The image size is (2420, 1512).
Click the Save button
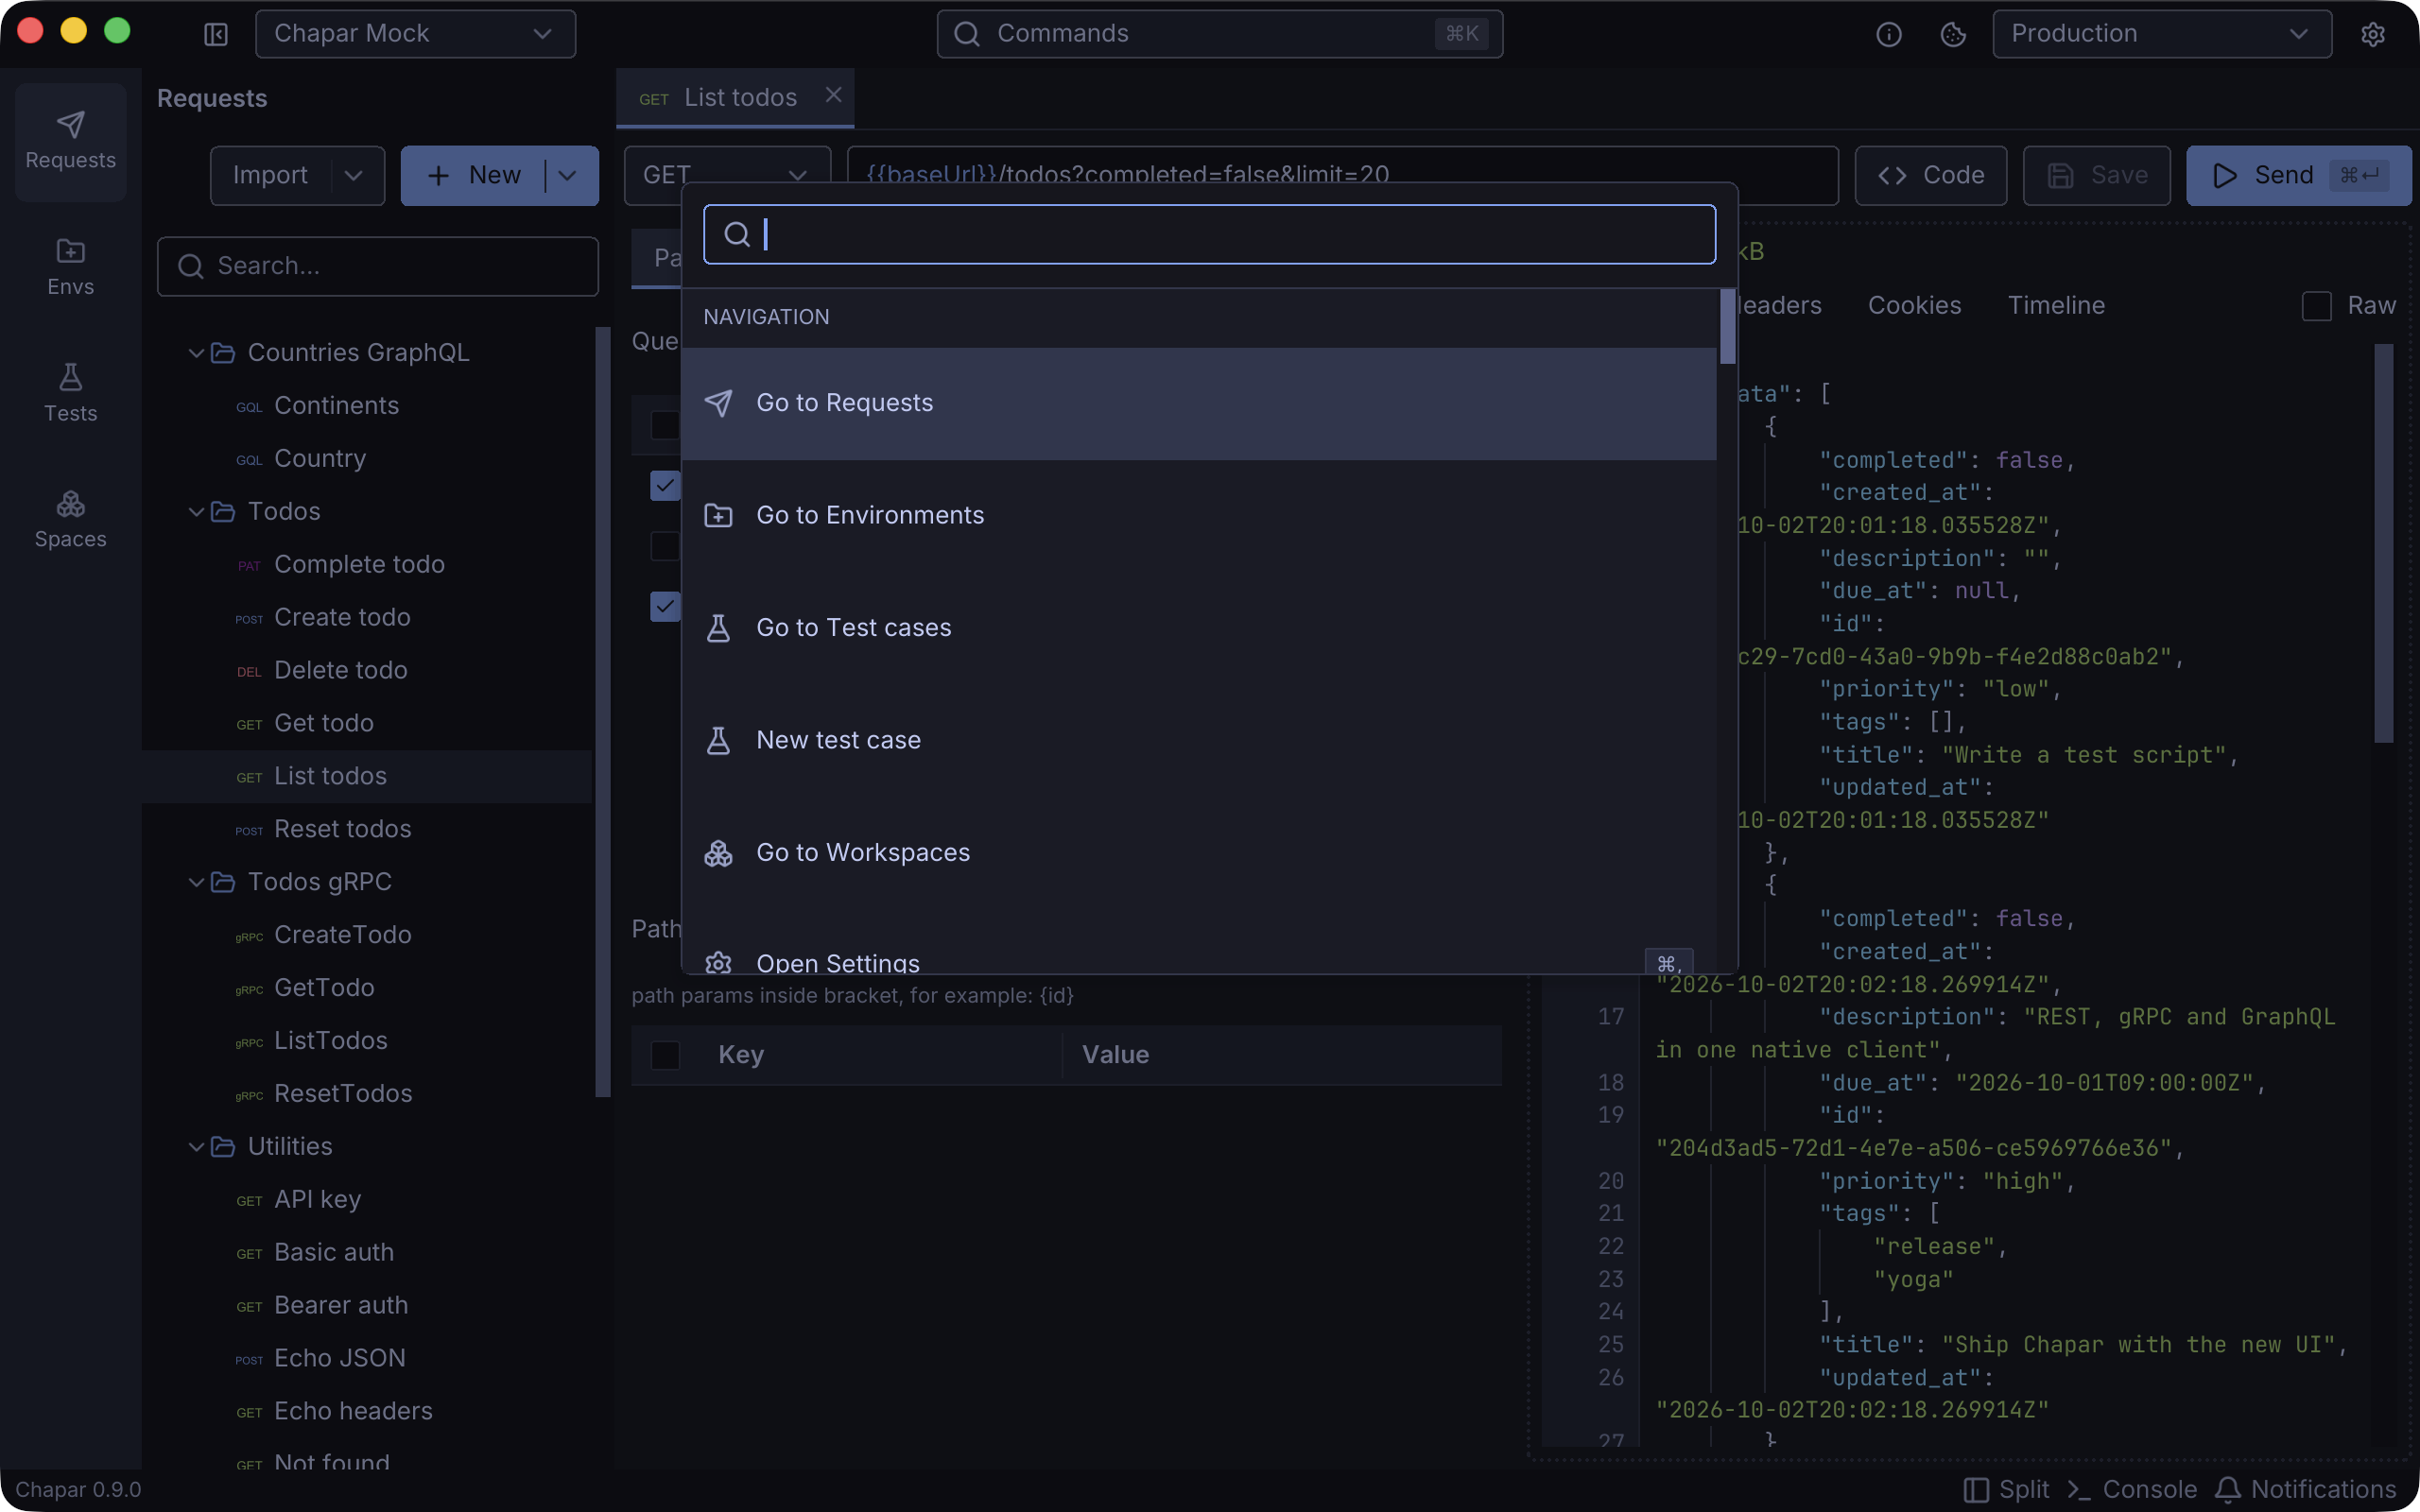2096,176
